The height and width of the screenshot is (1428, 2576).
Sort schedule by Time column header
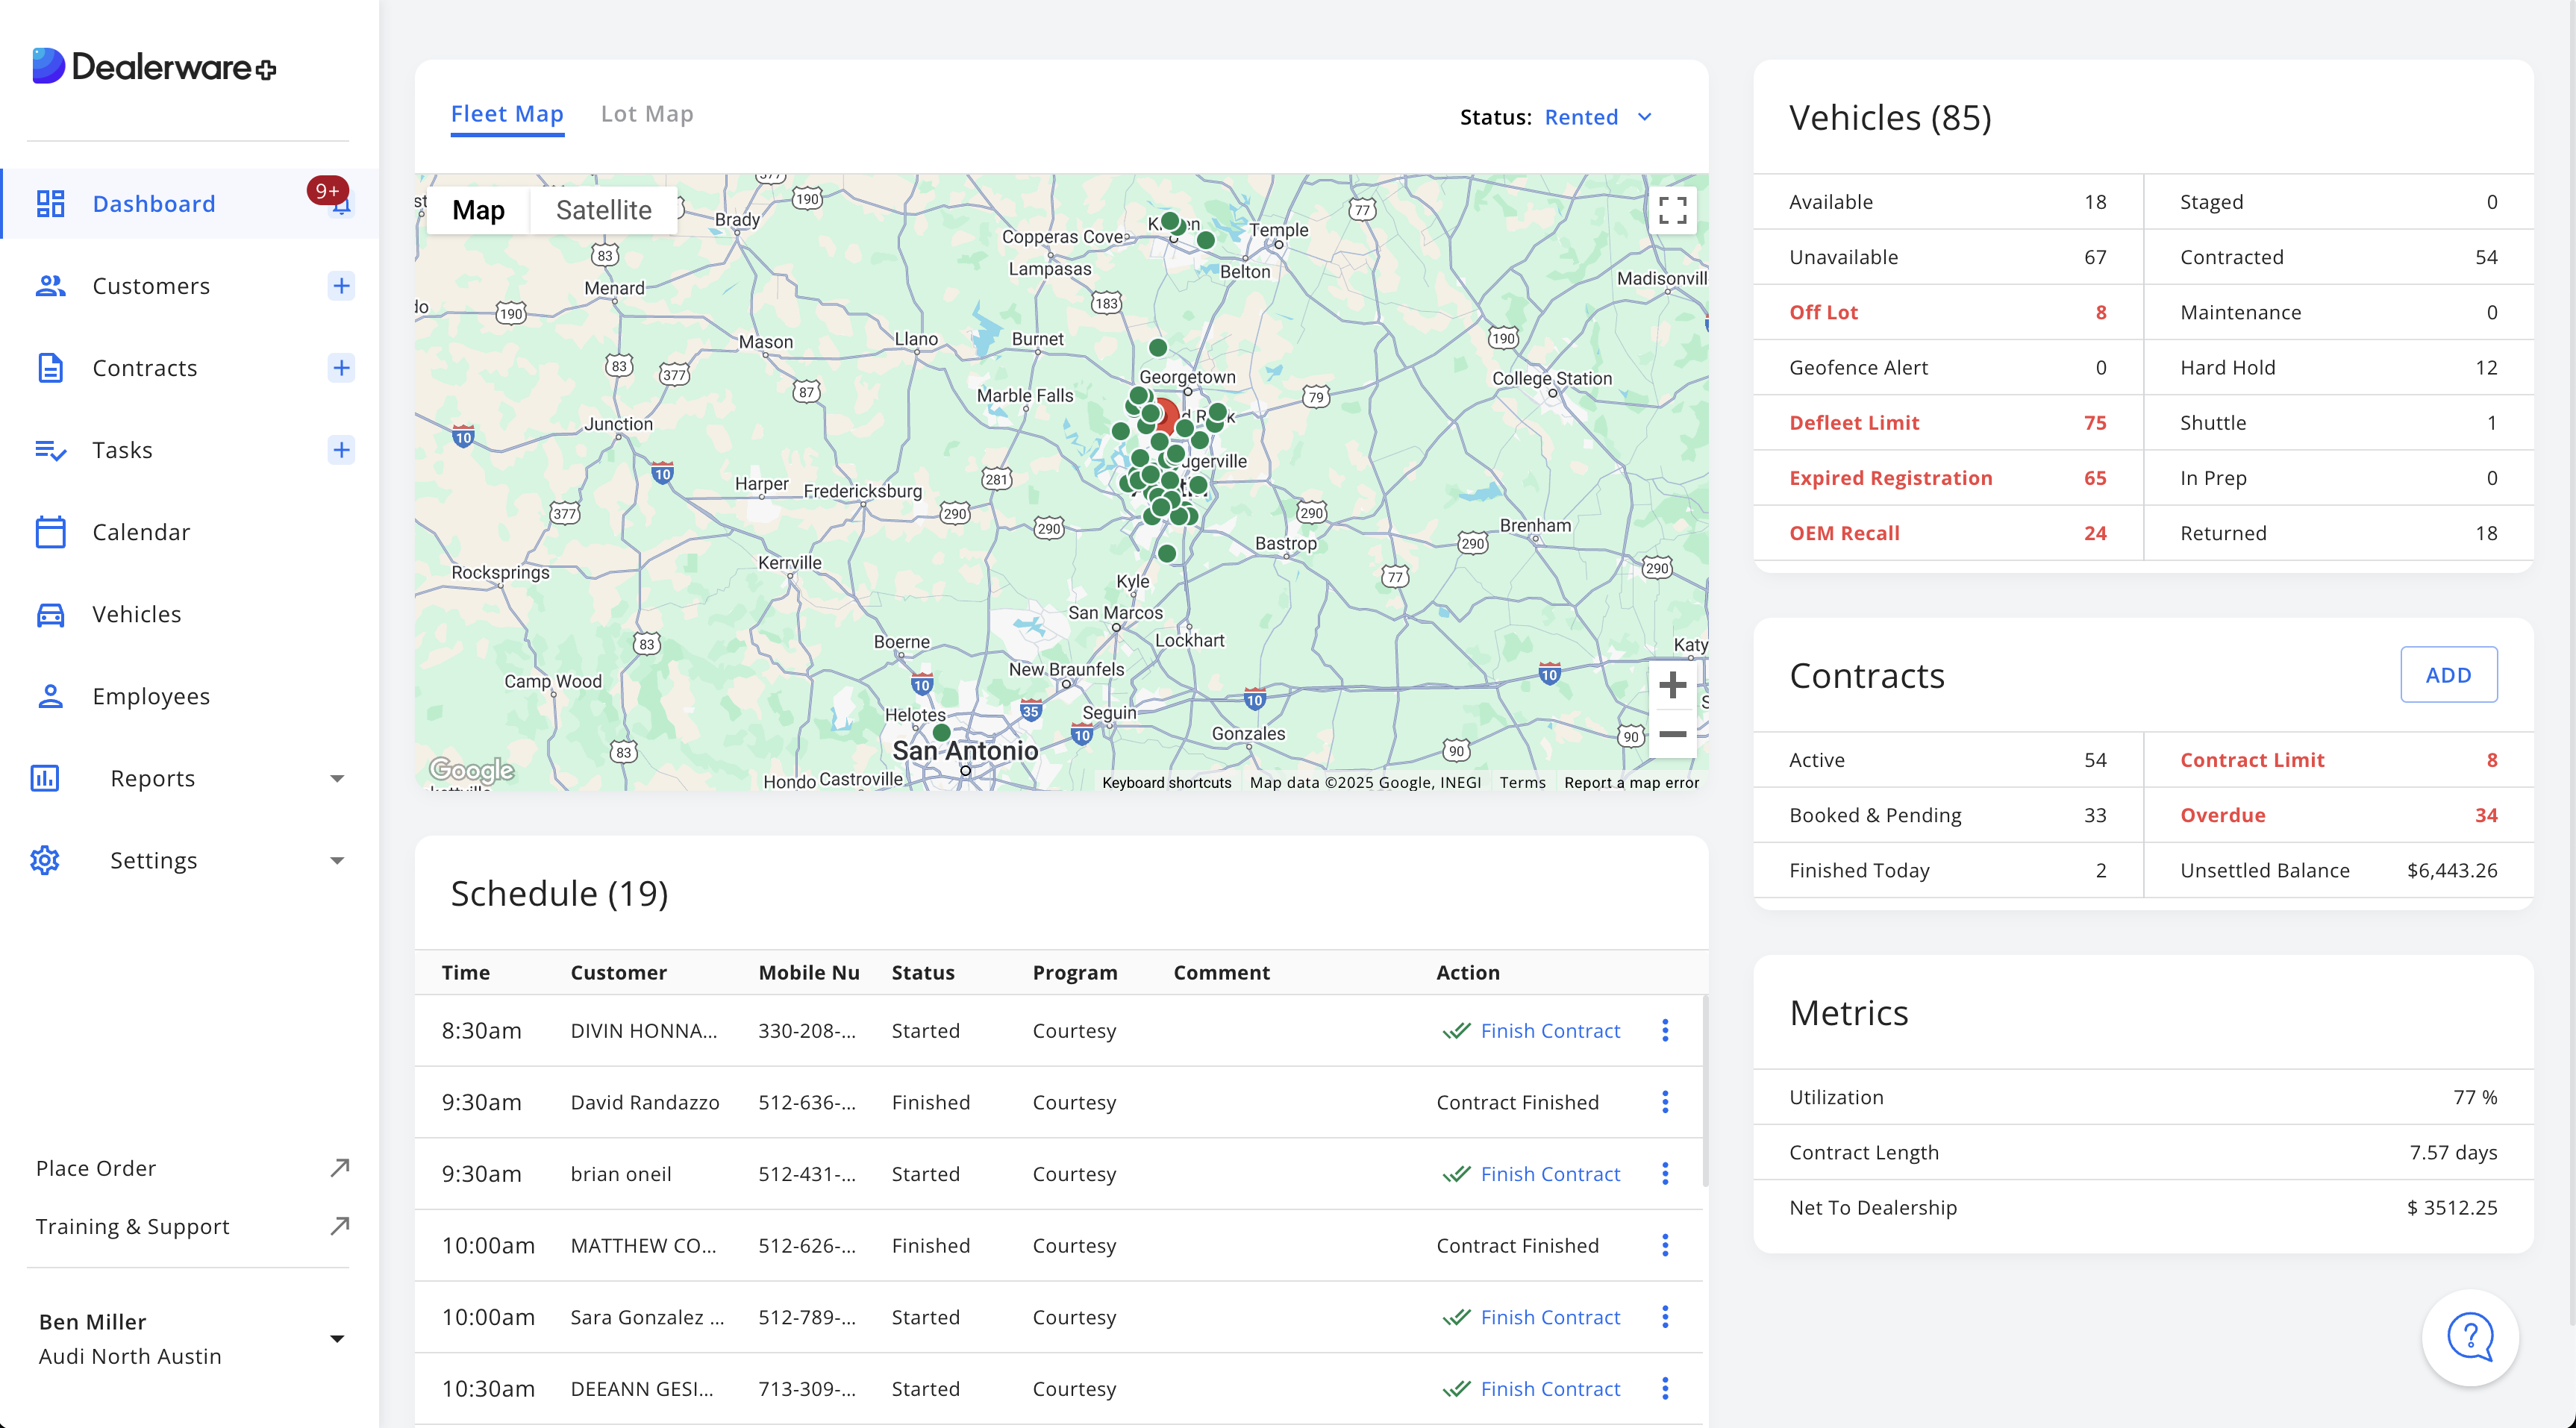click(x=466, y=972)
